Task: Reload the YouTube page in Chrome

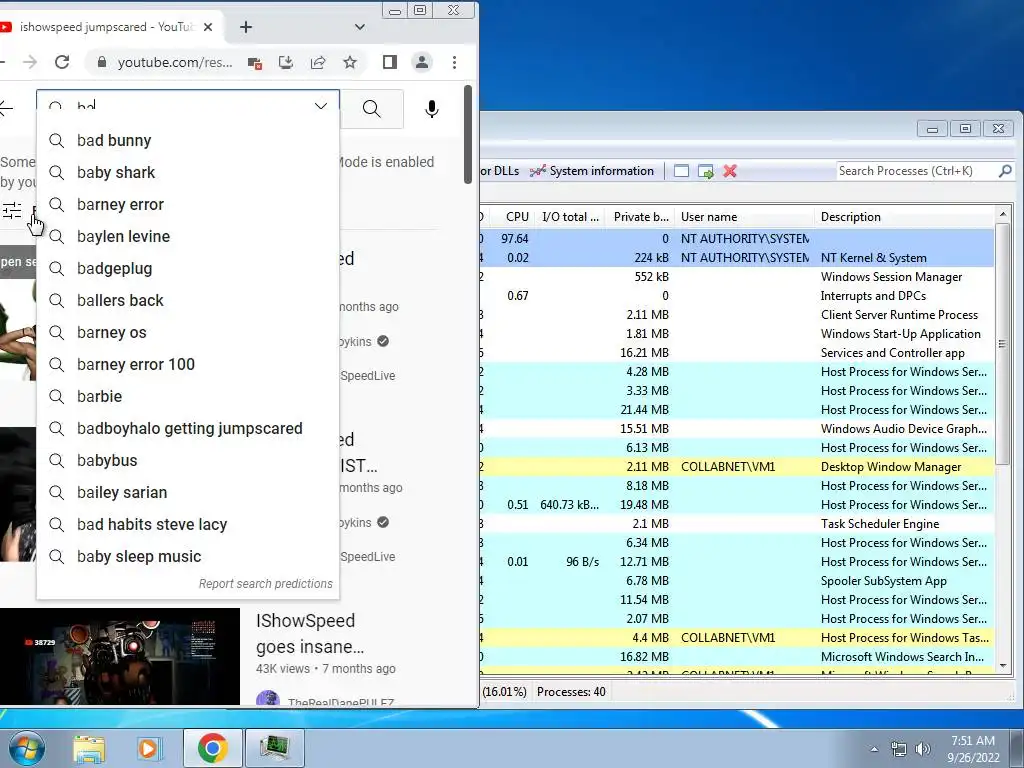Action: pyautogui.click(x=62, y=62)
